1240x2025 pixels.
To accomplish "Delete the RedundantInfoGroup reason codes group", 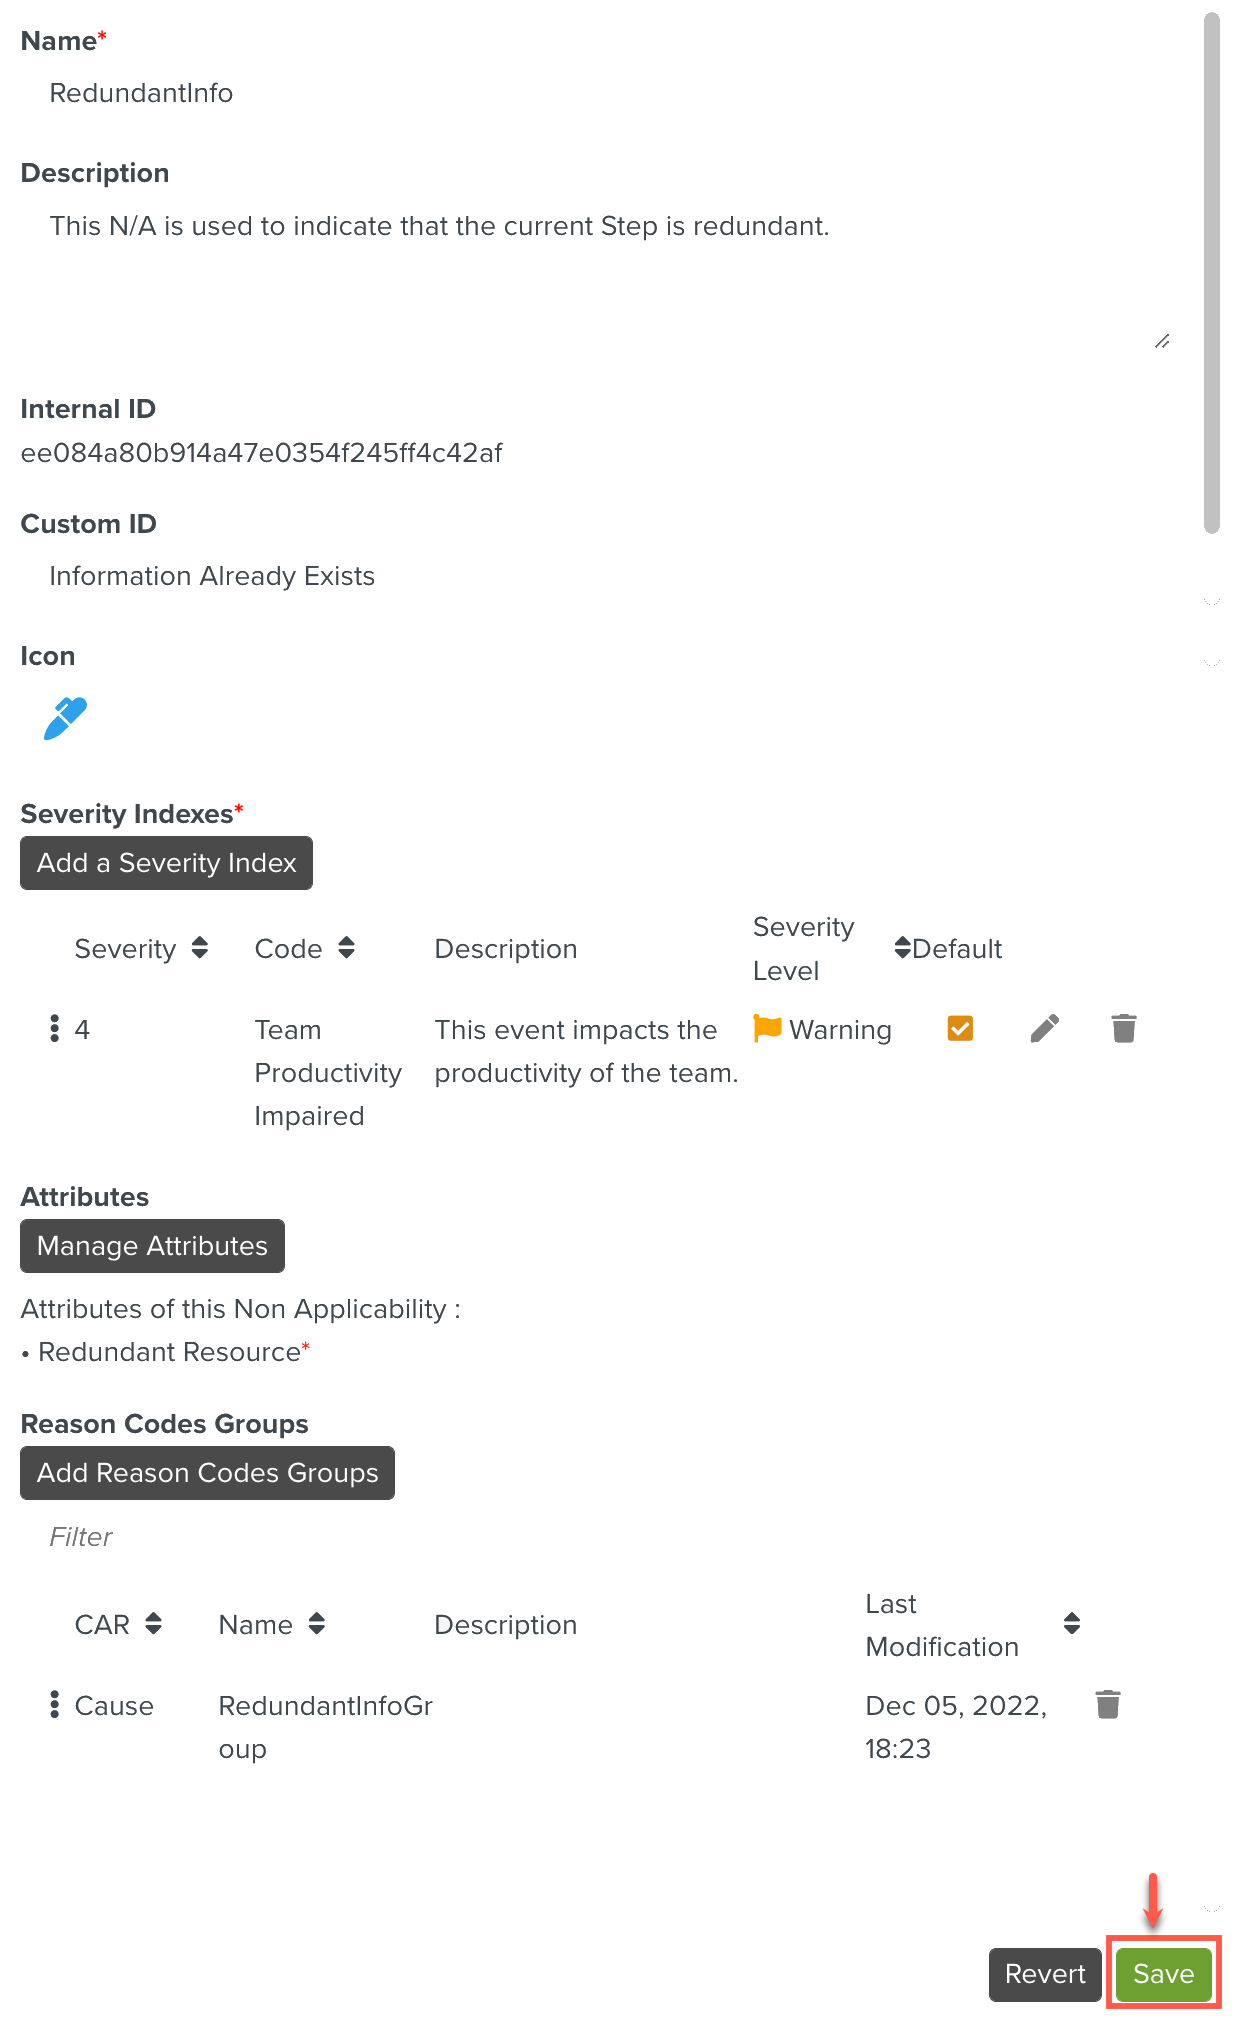I will tap(1107, 1705).
